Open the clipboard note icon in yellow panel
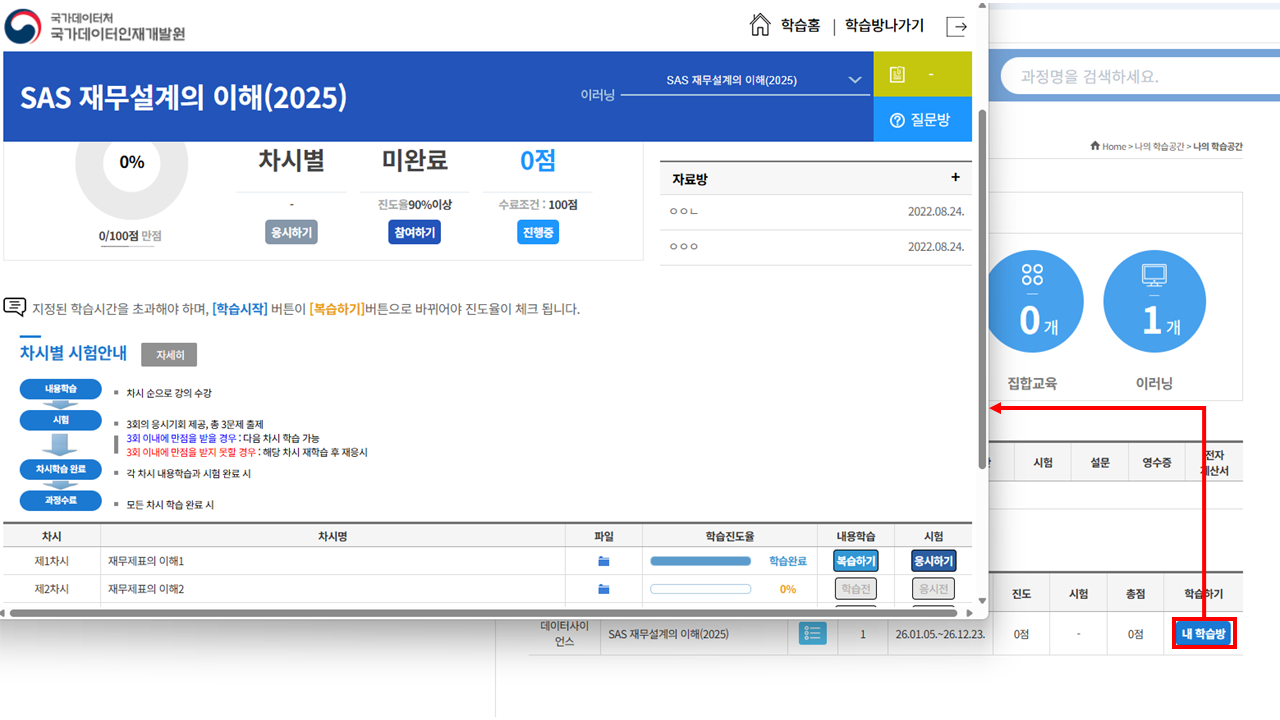This screenshot has height=720, width=1280. (897, 74)
